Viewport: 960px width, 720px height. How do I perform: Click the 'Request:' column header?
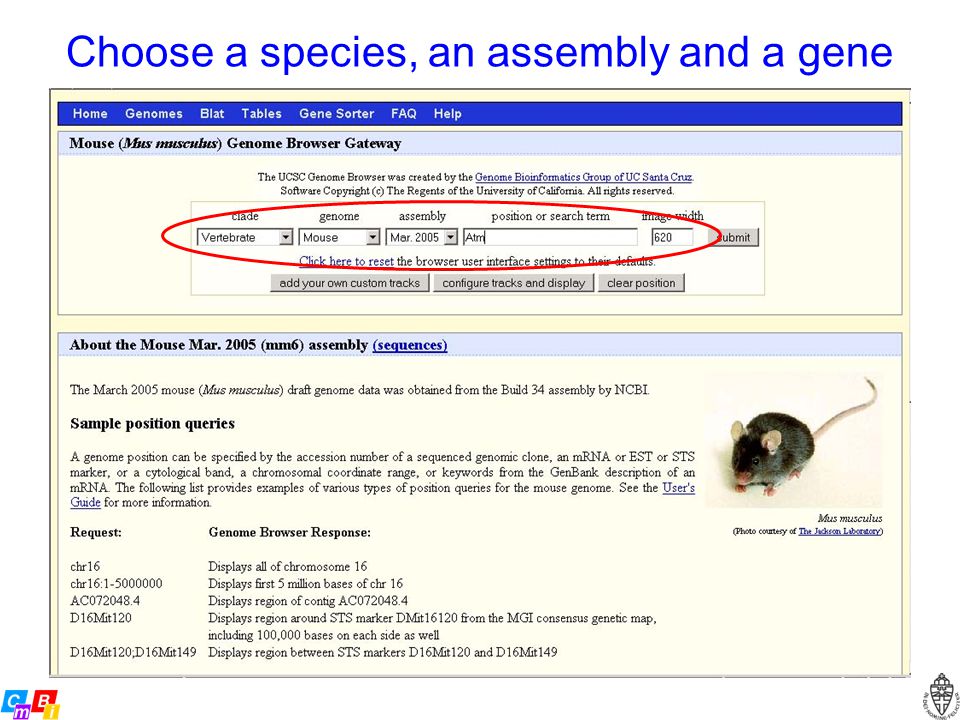point(96,533)
